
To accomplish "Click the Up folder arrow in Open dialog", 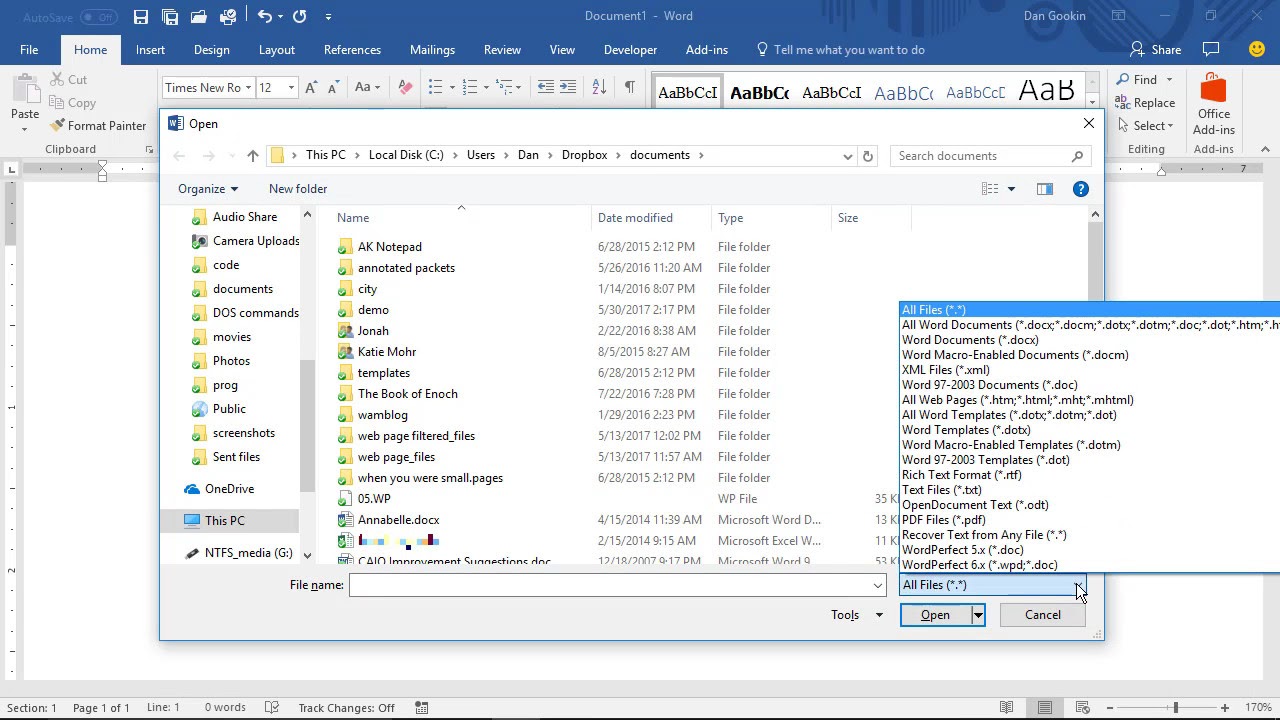I will (x=253, y=156).
